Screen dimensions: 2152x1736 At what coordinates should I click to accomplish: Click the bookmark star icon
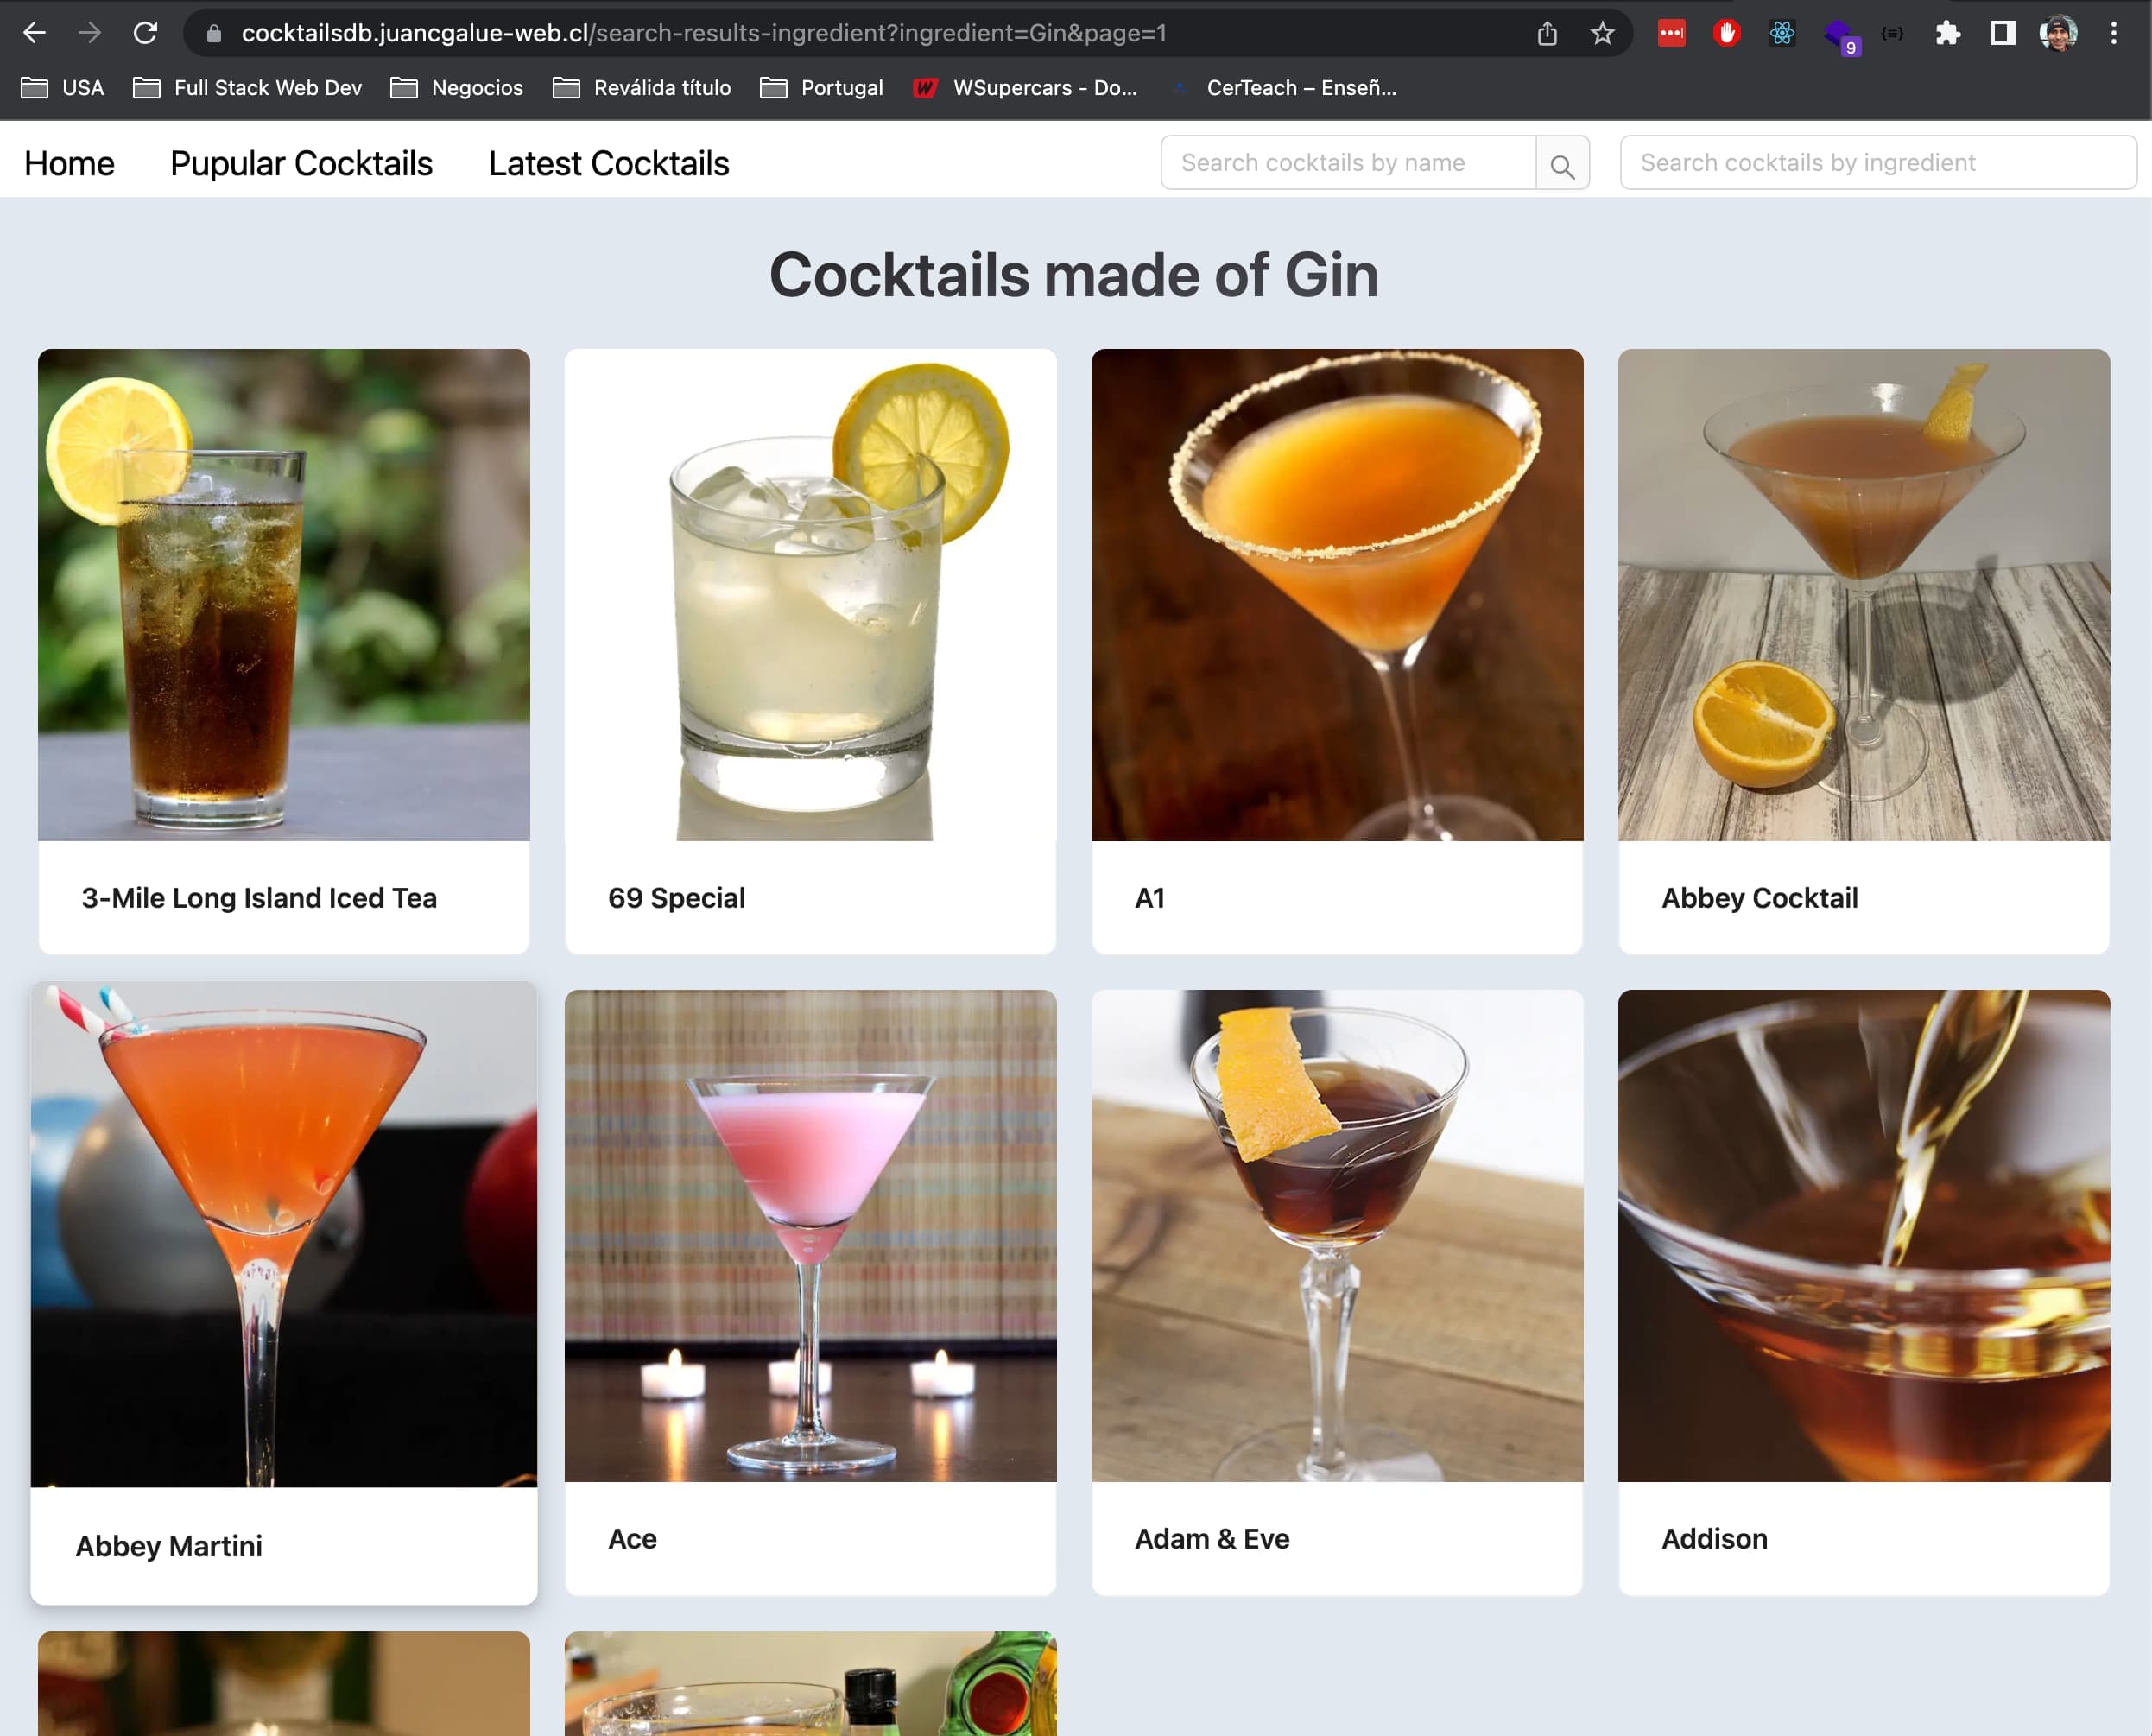[x=1605, y=32]
